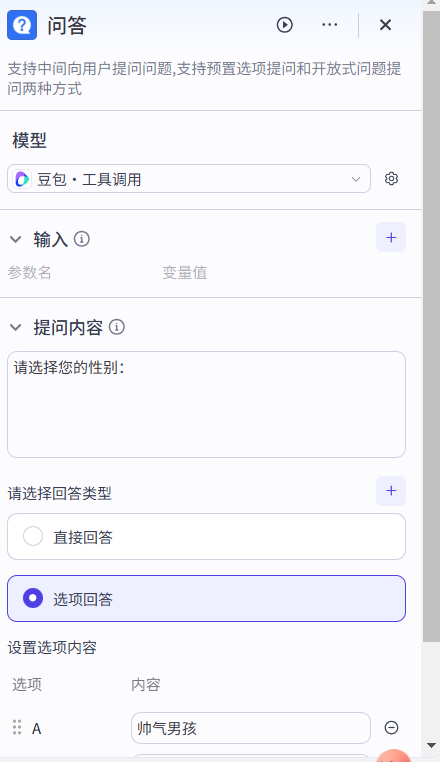
Task: Click the info icon beside 输入
Action: (82, 239)
